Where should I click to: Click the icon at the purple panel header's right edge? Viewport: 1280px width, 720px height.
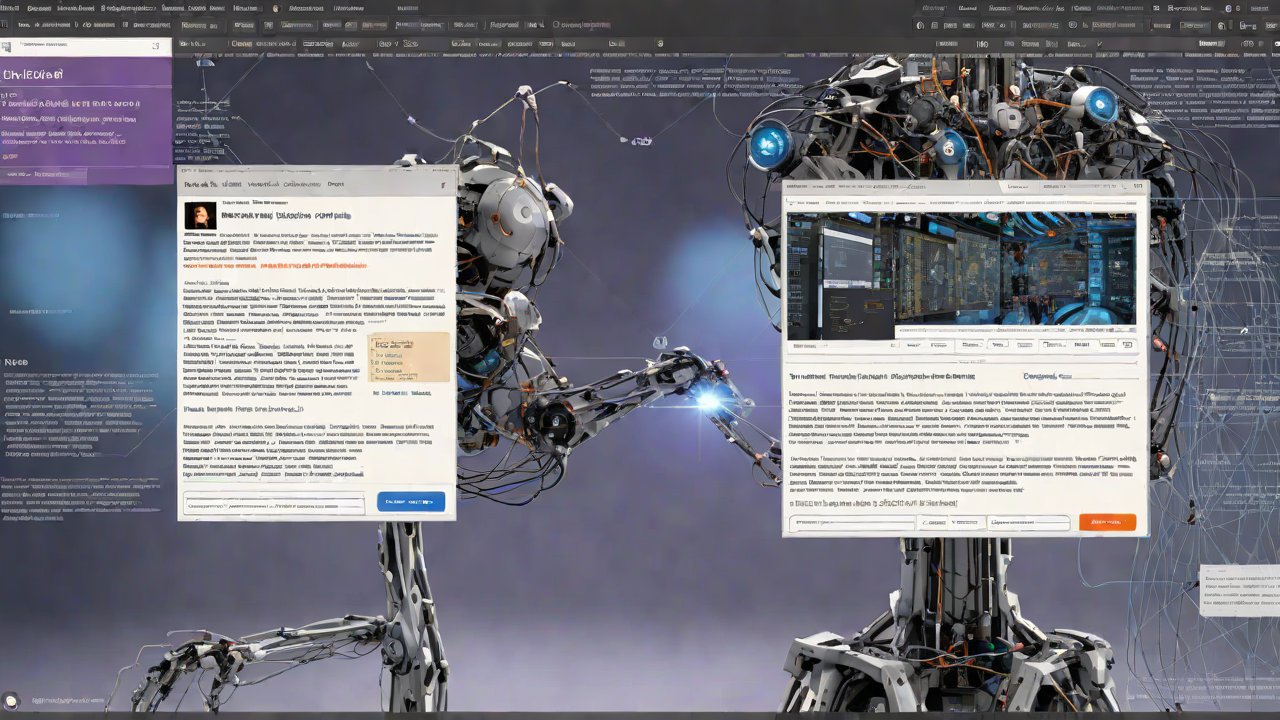click(x=155, y=46)
